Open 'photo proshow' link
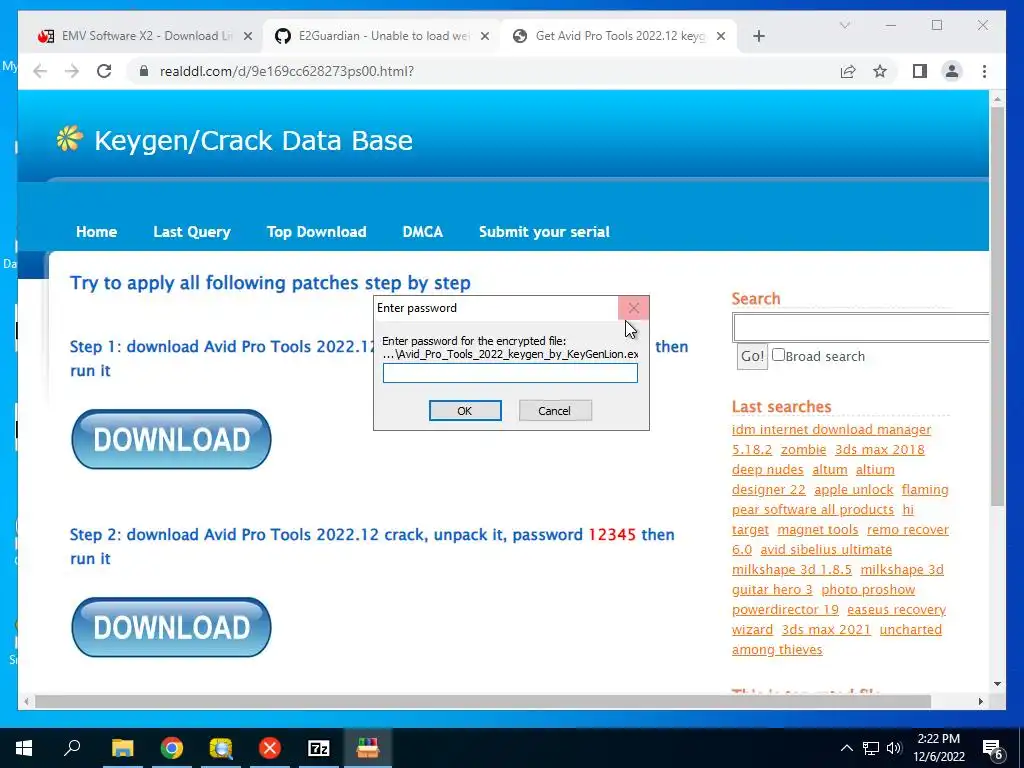1024x768 pixels. coord(868,590)
